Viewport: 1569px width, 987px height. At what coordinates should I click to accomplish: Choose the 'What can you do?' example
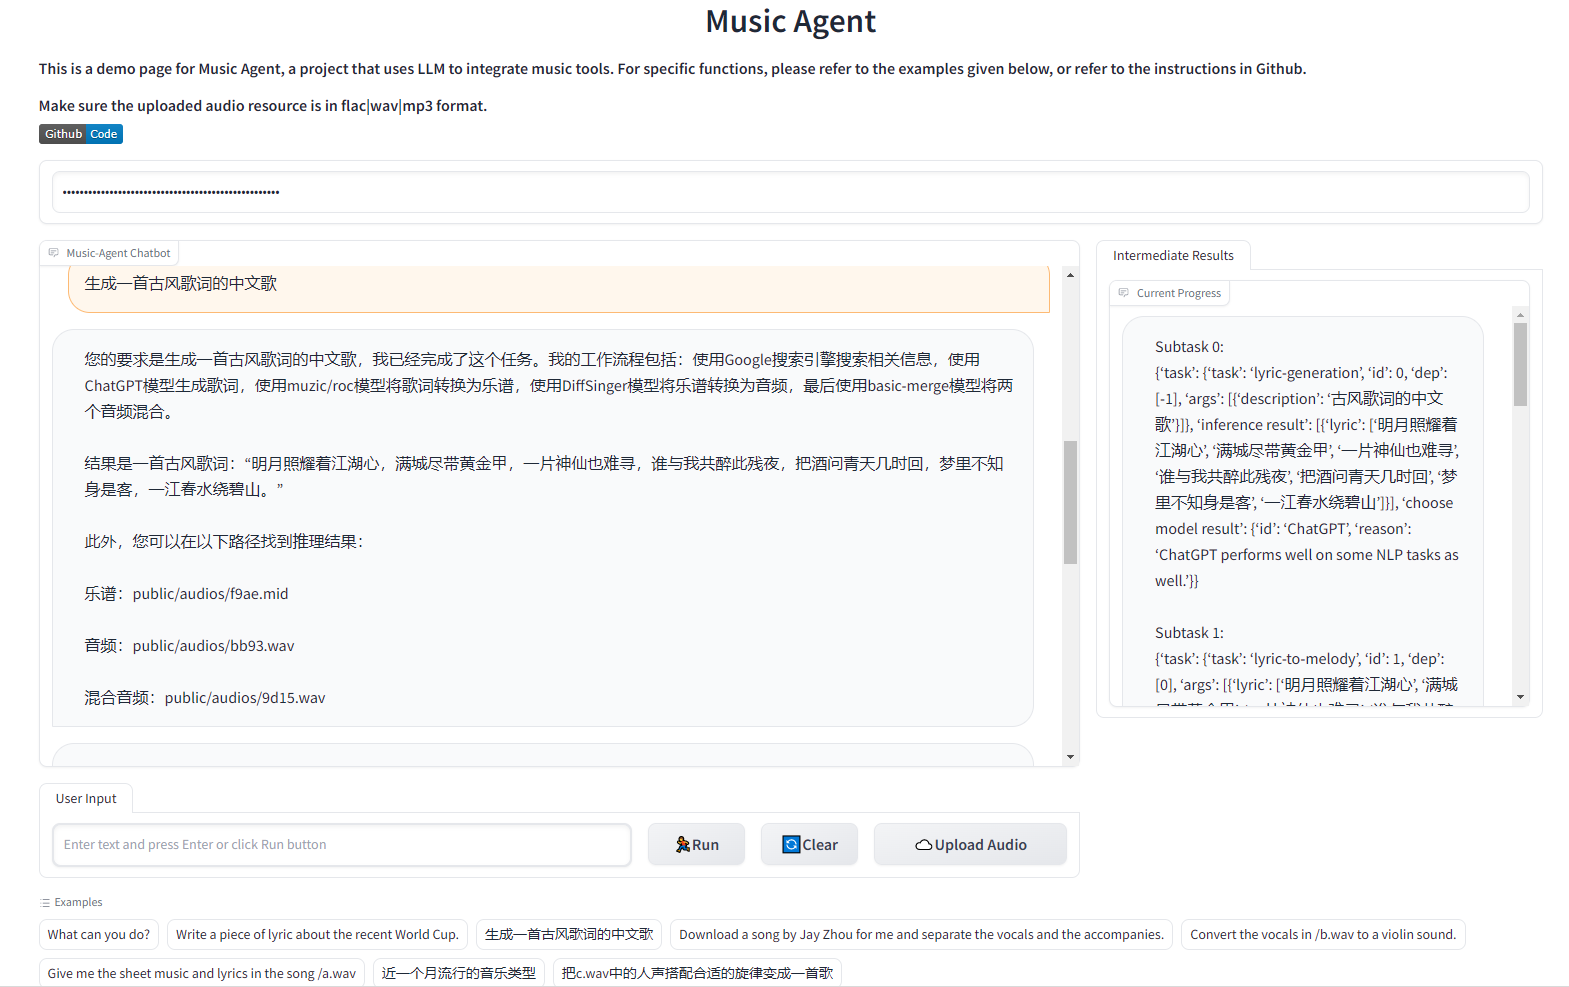tap(99, 935)
